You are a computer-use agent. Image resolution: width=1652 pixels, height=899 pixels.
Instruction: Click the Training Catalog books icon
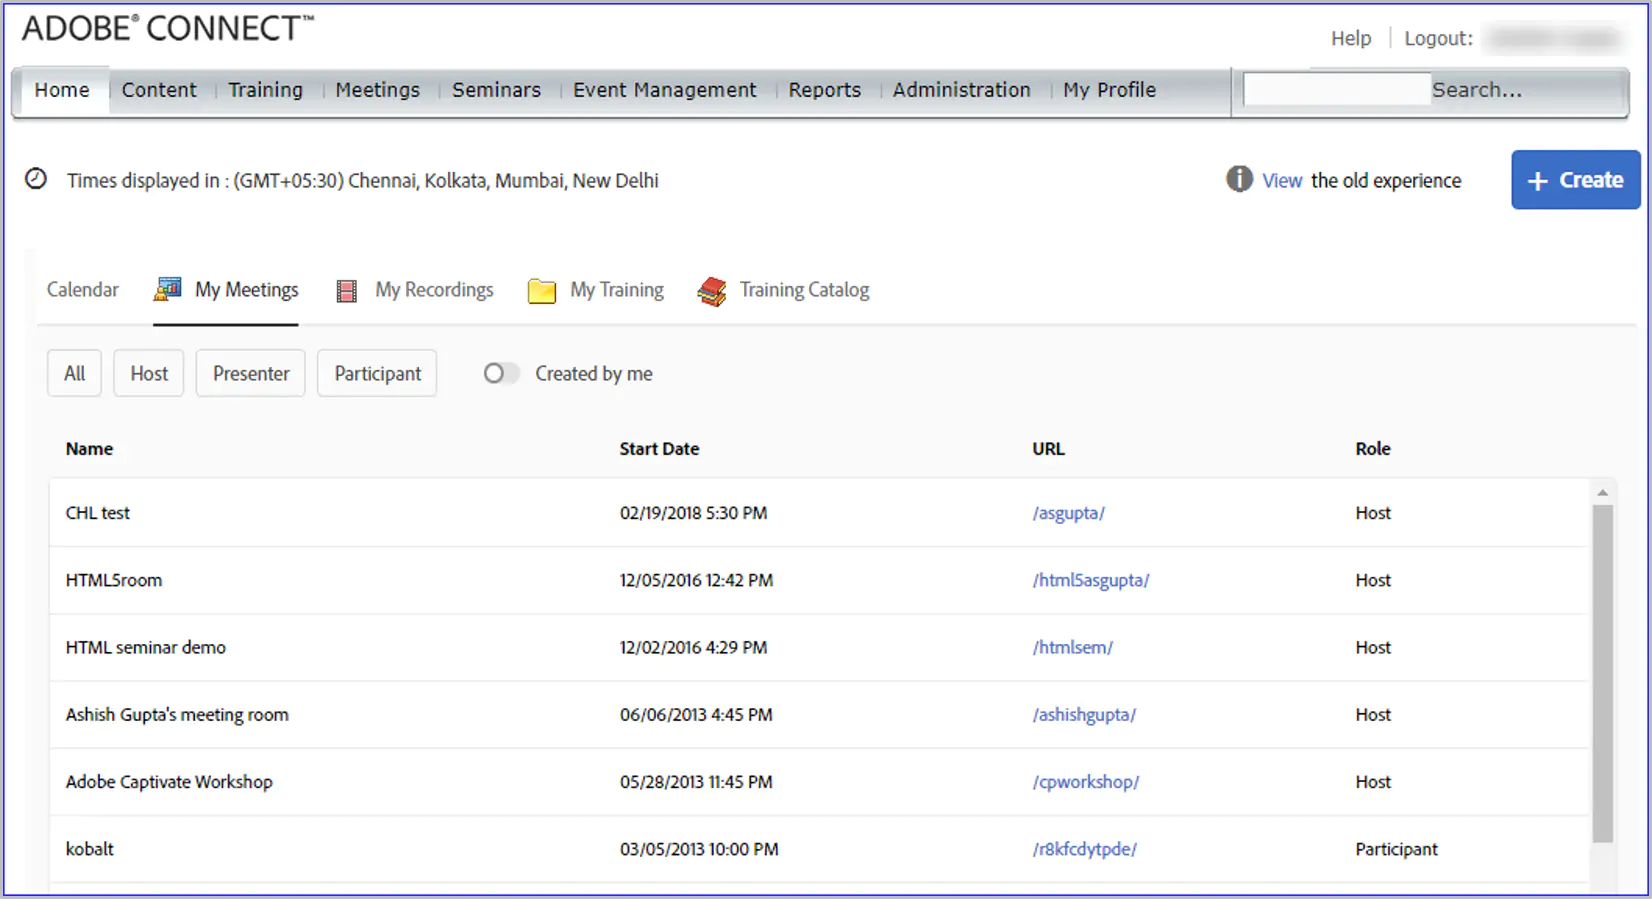(x=712, y=291)
